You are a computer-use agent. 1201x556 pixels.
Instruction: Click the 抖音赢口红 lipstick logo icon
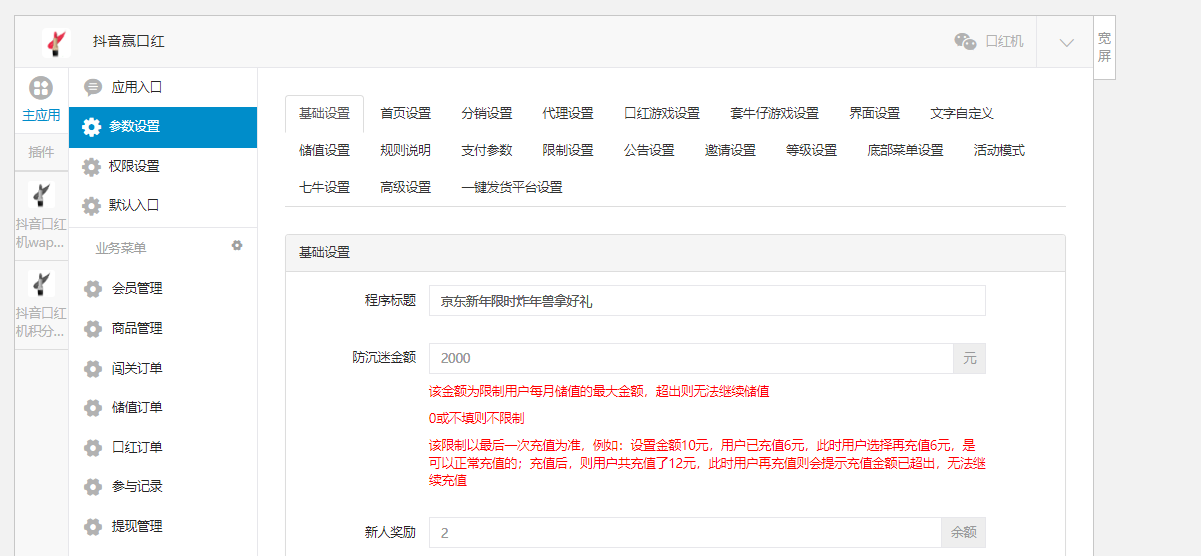56,42
